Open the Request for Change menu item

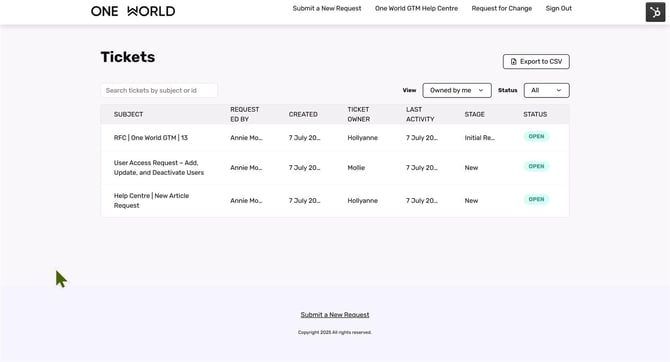502,8
